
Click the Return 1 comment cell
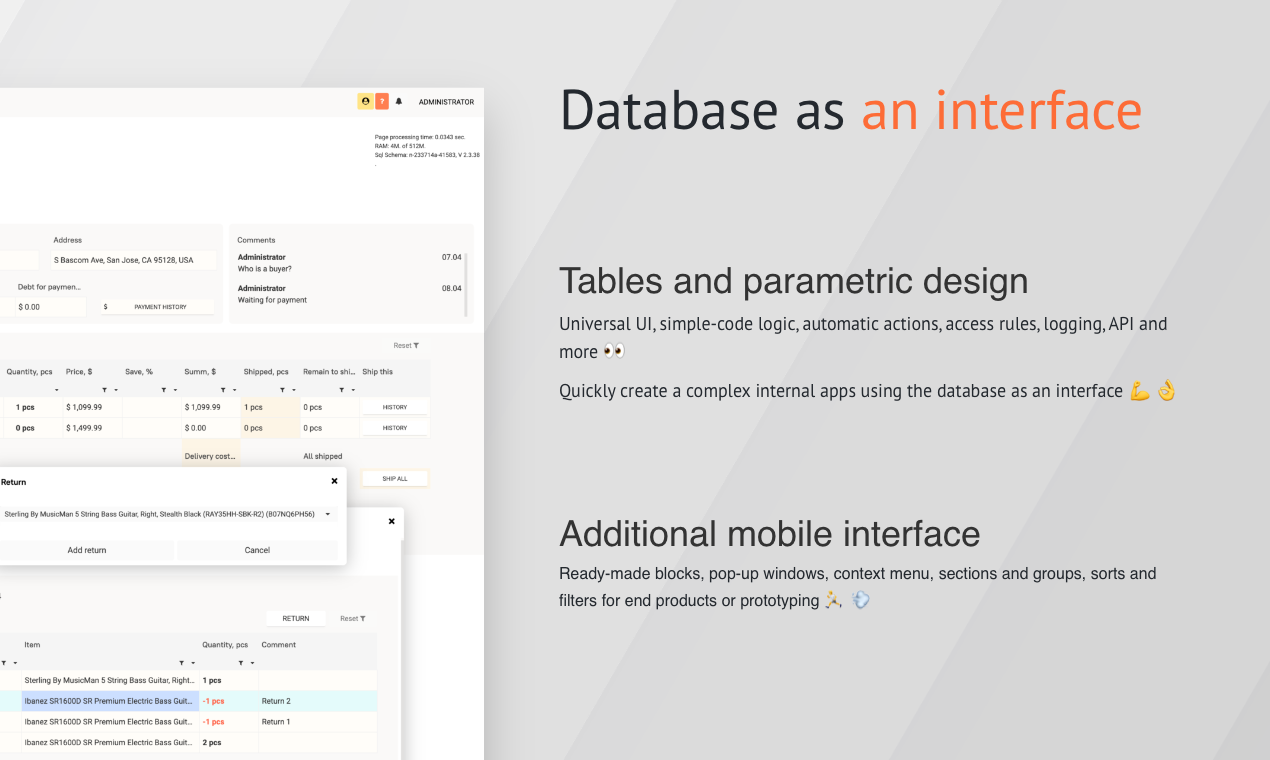click(318, 721)
